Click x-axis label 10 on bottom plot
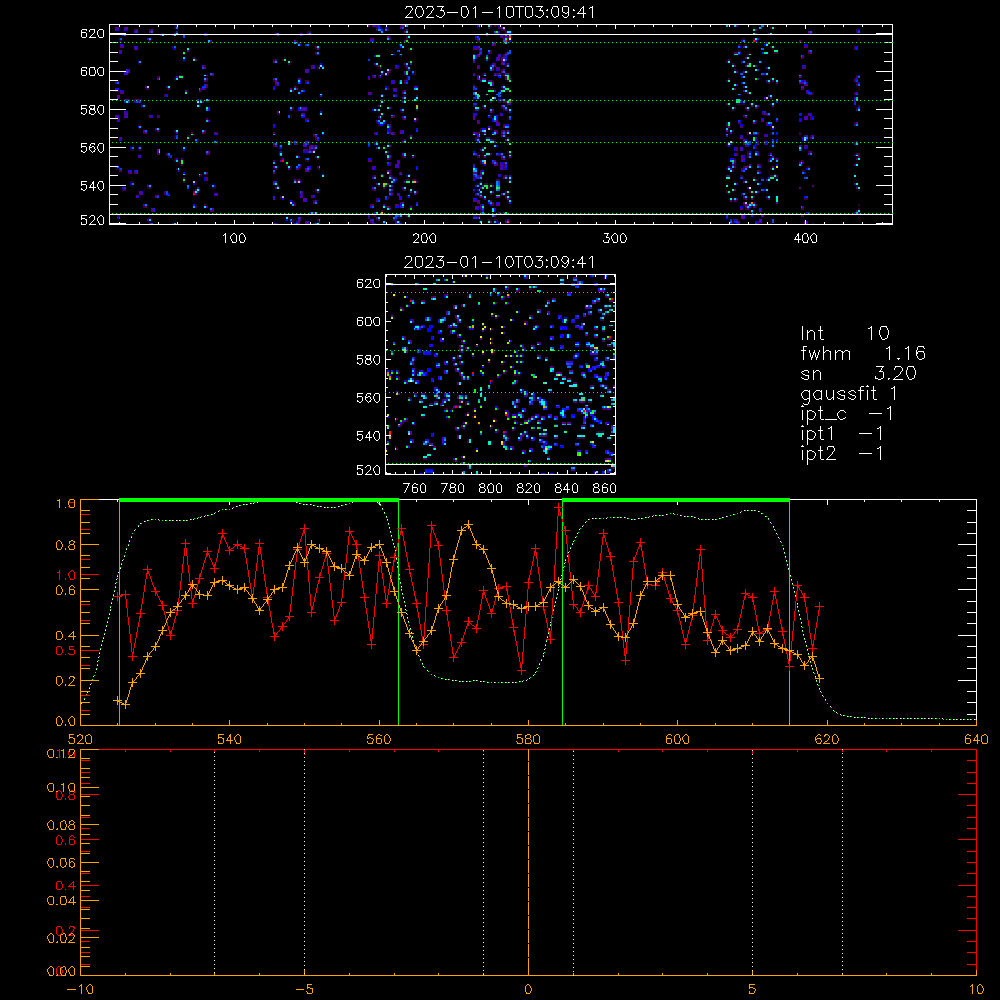This screenshot has height=1000, width=1000. (976, 989)
